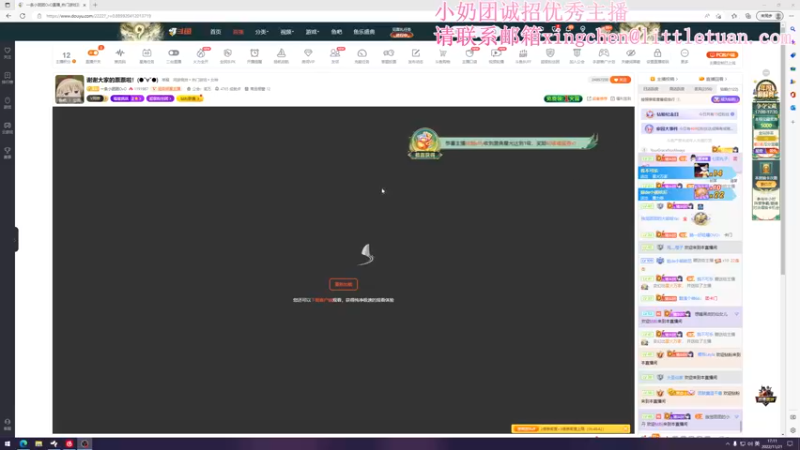Click the green banner above the player
The image size is (800, 450).
563,98
